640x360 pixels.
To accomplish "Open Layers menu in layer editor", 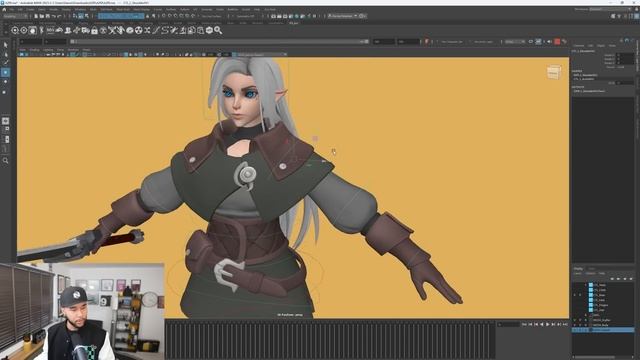I will click(578, 273).
